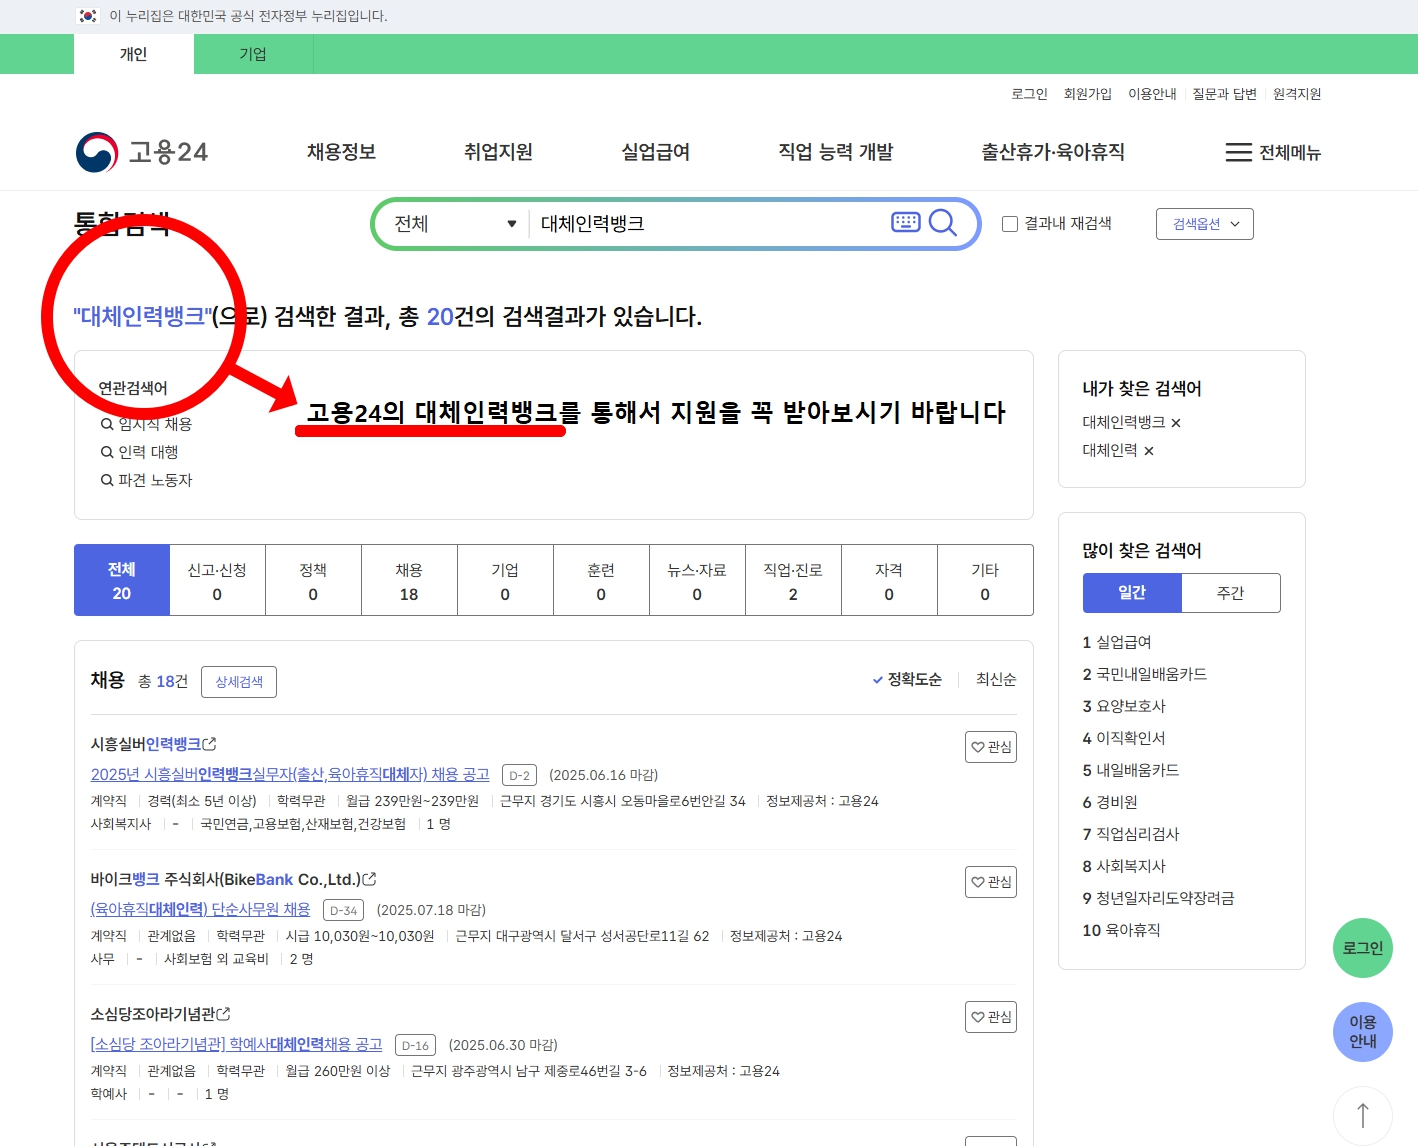
Task: Click the 고용24 logo
Action: [142, 152]
